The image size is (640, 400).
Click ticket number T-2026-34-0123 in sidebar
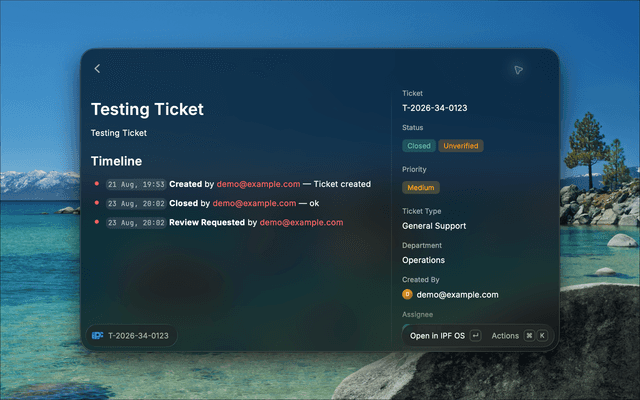[x=435, y=108]
